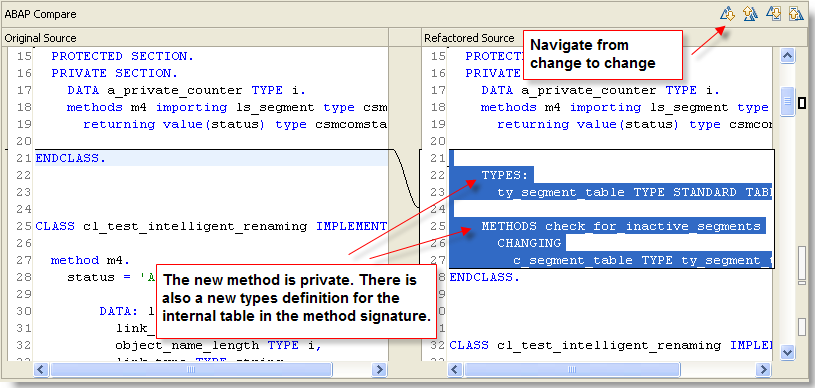The width and height of the screenshot is (815, 388).
Task: Click line number 22 in Refactored Source gutter
Action: [437, 176]
